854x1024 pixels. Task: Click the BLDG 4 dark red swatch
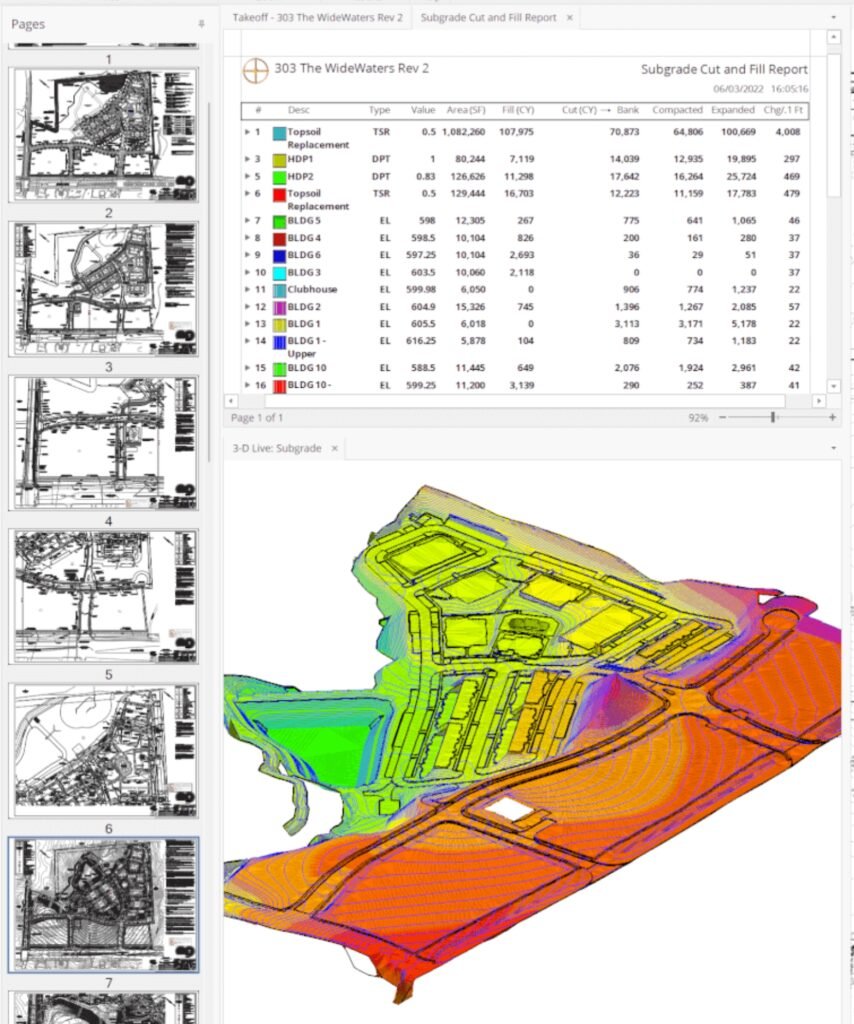[x=280, y=238]
